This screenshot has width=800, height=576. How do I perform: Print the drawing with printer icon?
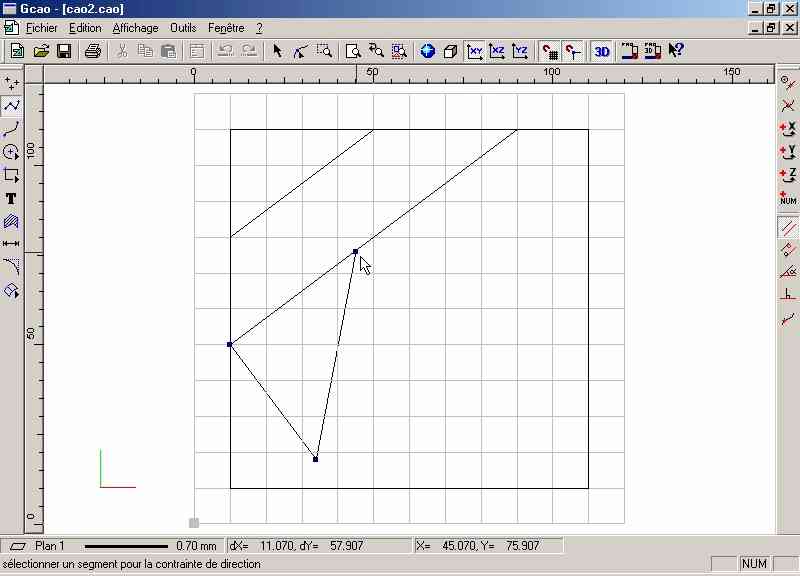[x=93, y=51]
